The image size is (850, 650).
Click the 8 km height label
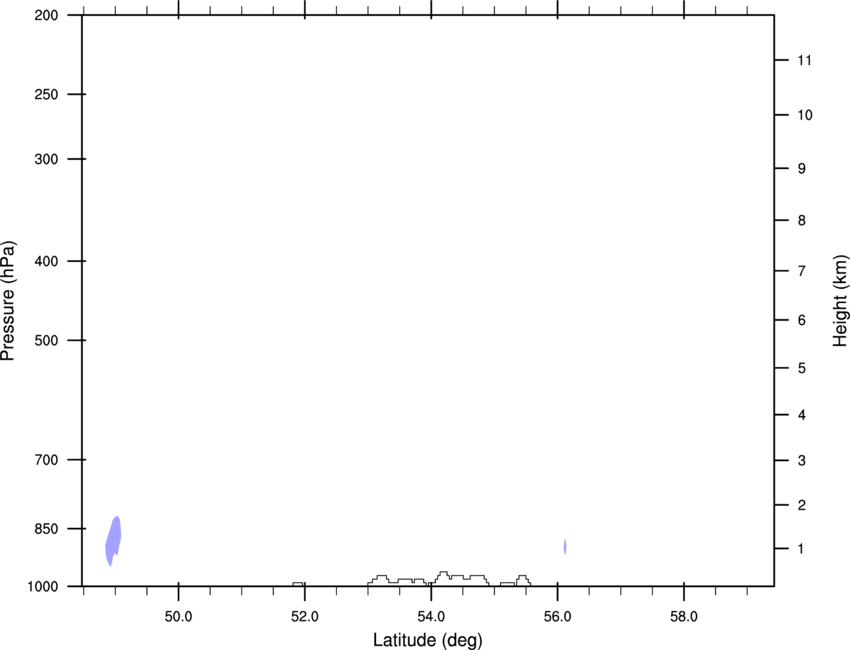pyautogui.click(x=802, y=221)
